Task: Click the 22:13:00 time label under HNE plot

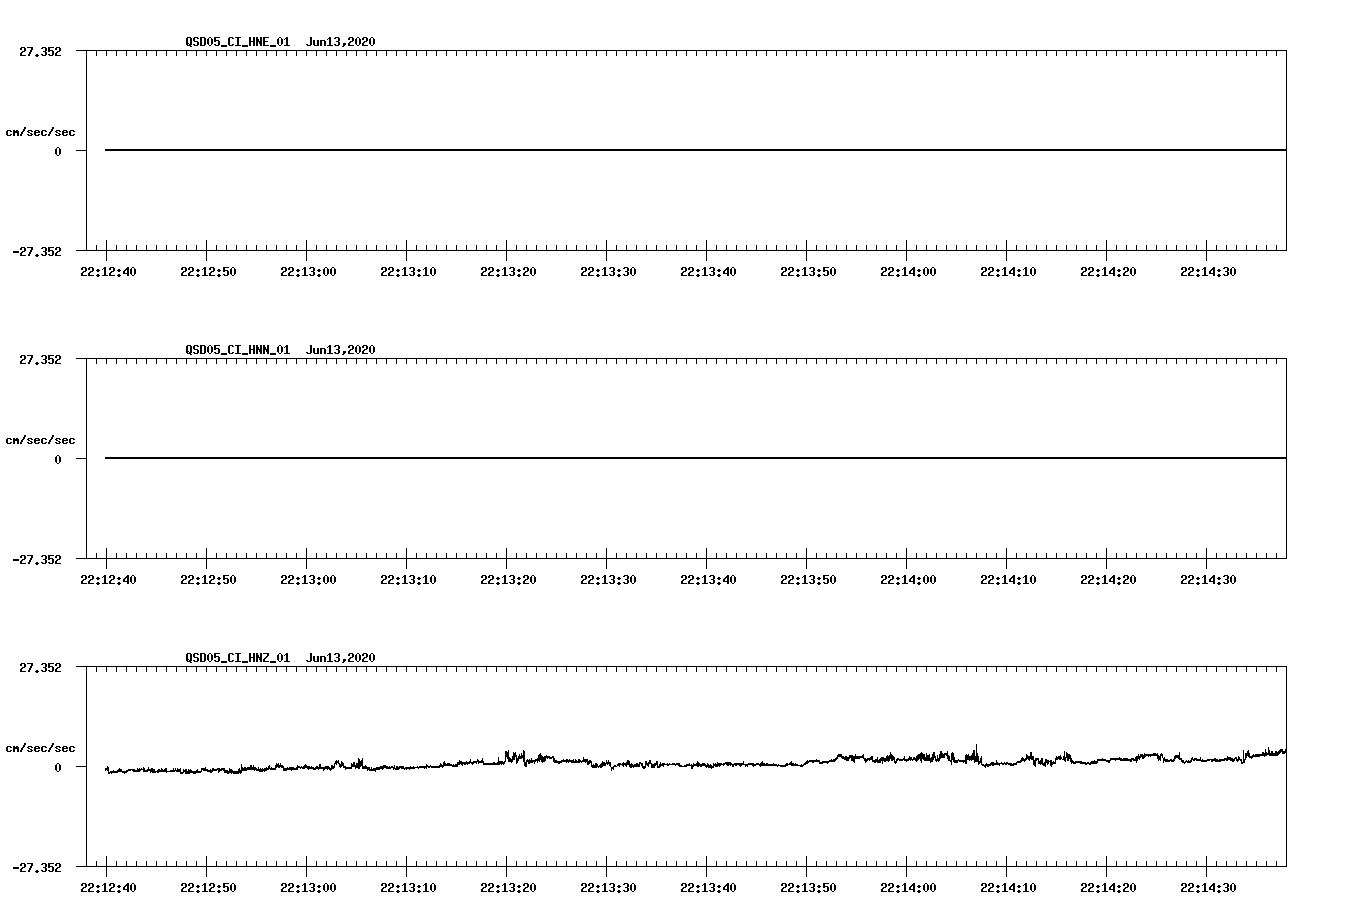Action: [x=308, y=272]
